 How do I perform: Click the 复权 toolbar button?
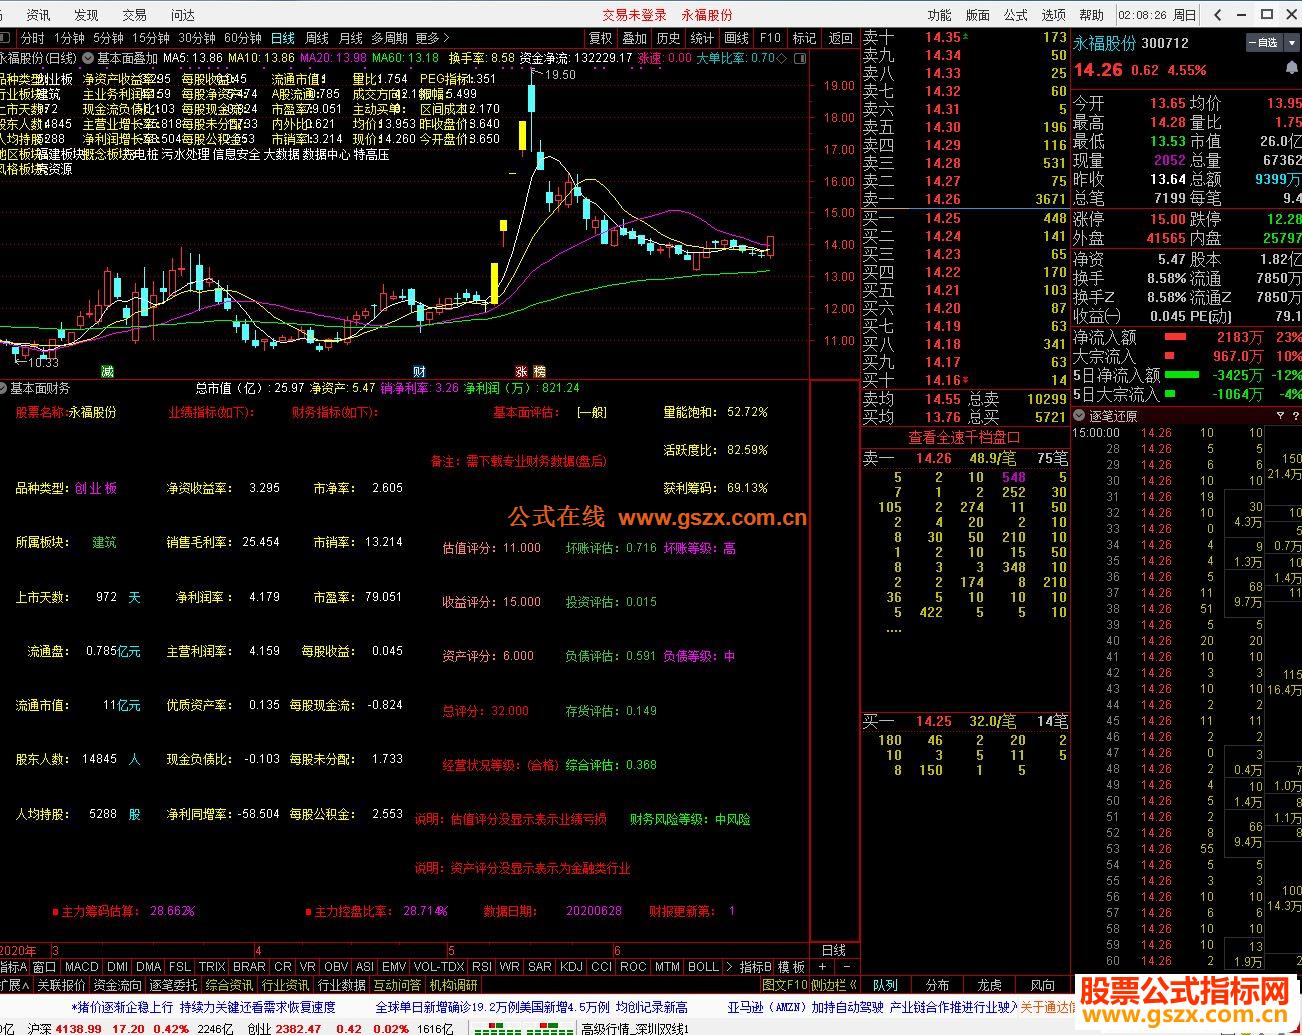(600, 38)
